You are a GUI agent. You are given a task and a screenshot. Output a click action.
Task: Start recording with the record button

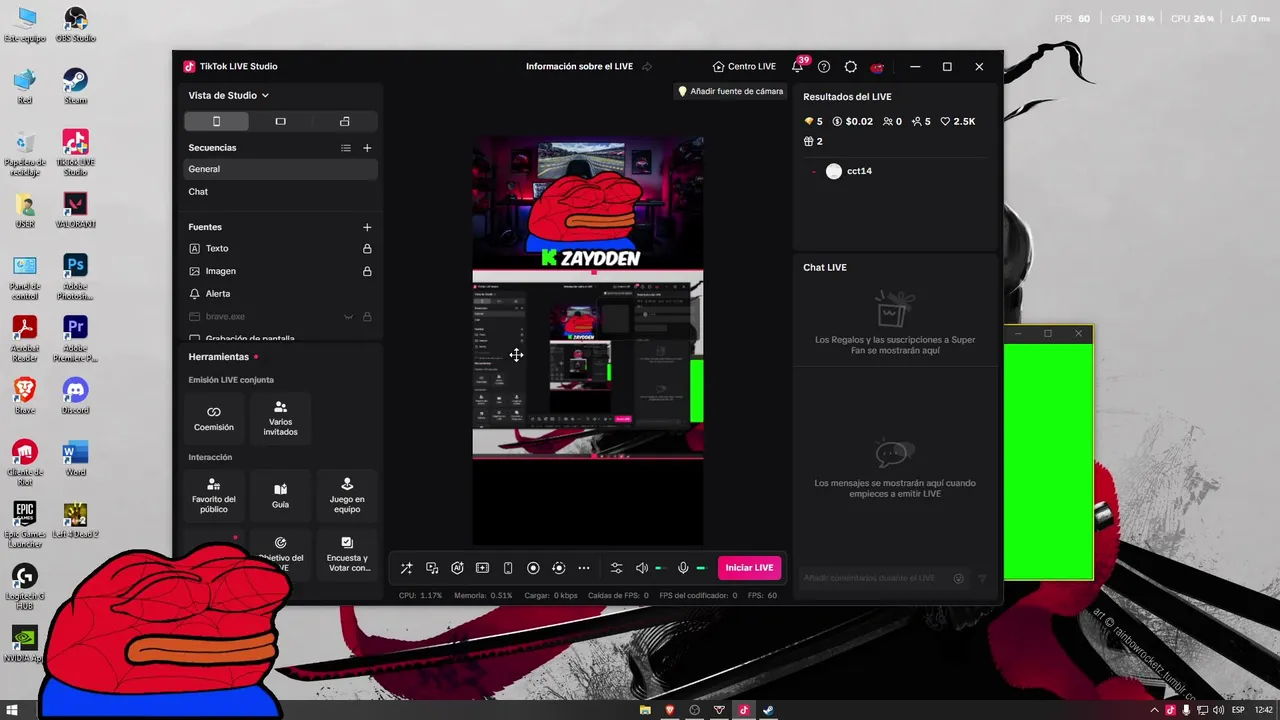tap(533, 568)
